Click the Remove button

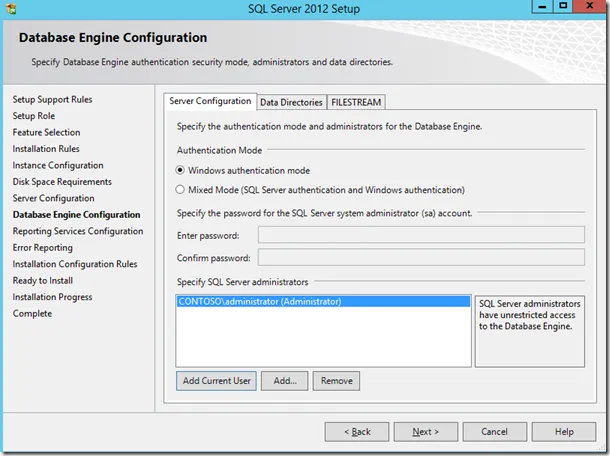[x=337, y=381]
